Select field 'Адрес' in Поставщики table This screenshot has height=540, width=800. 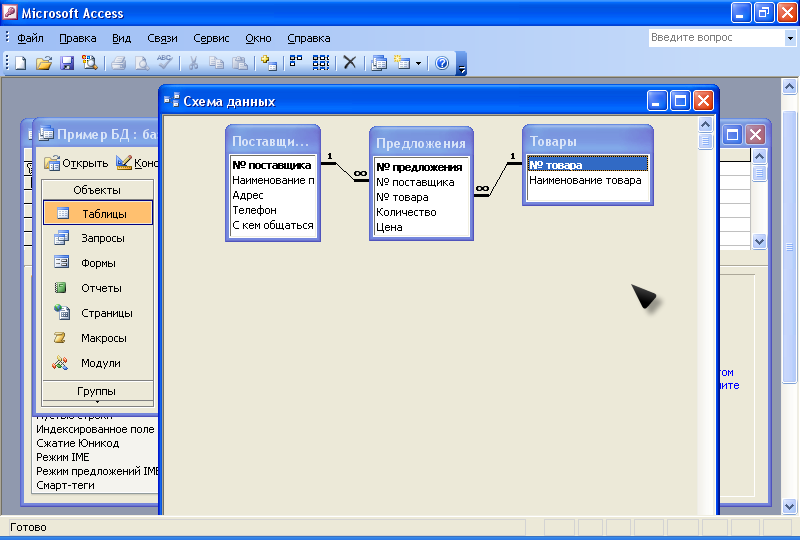[x=272, y=195]
